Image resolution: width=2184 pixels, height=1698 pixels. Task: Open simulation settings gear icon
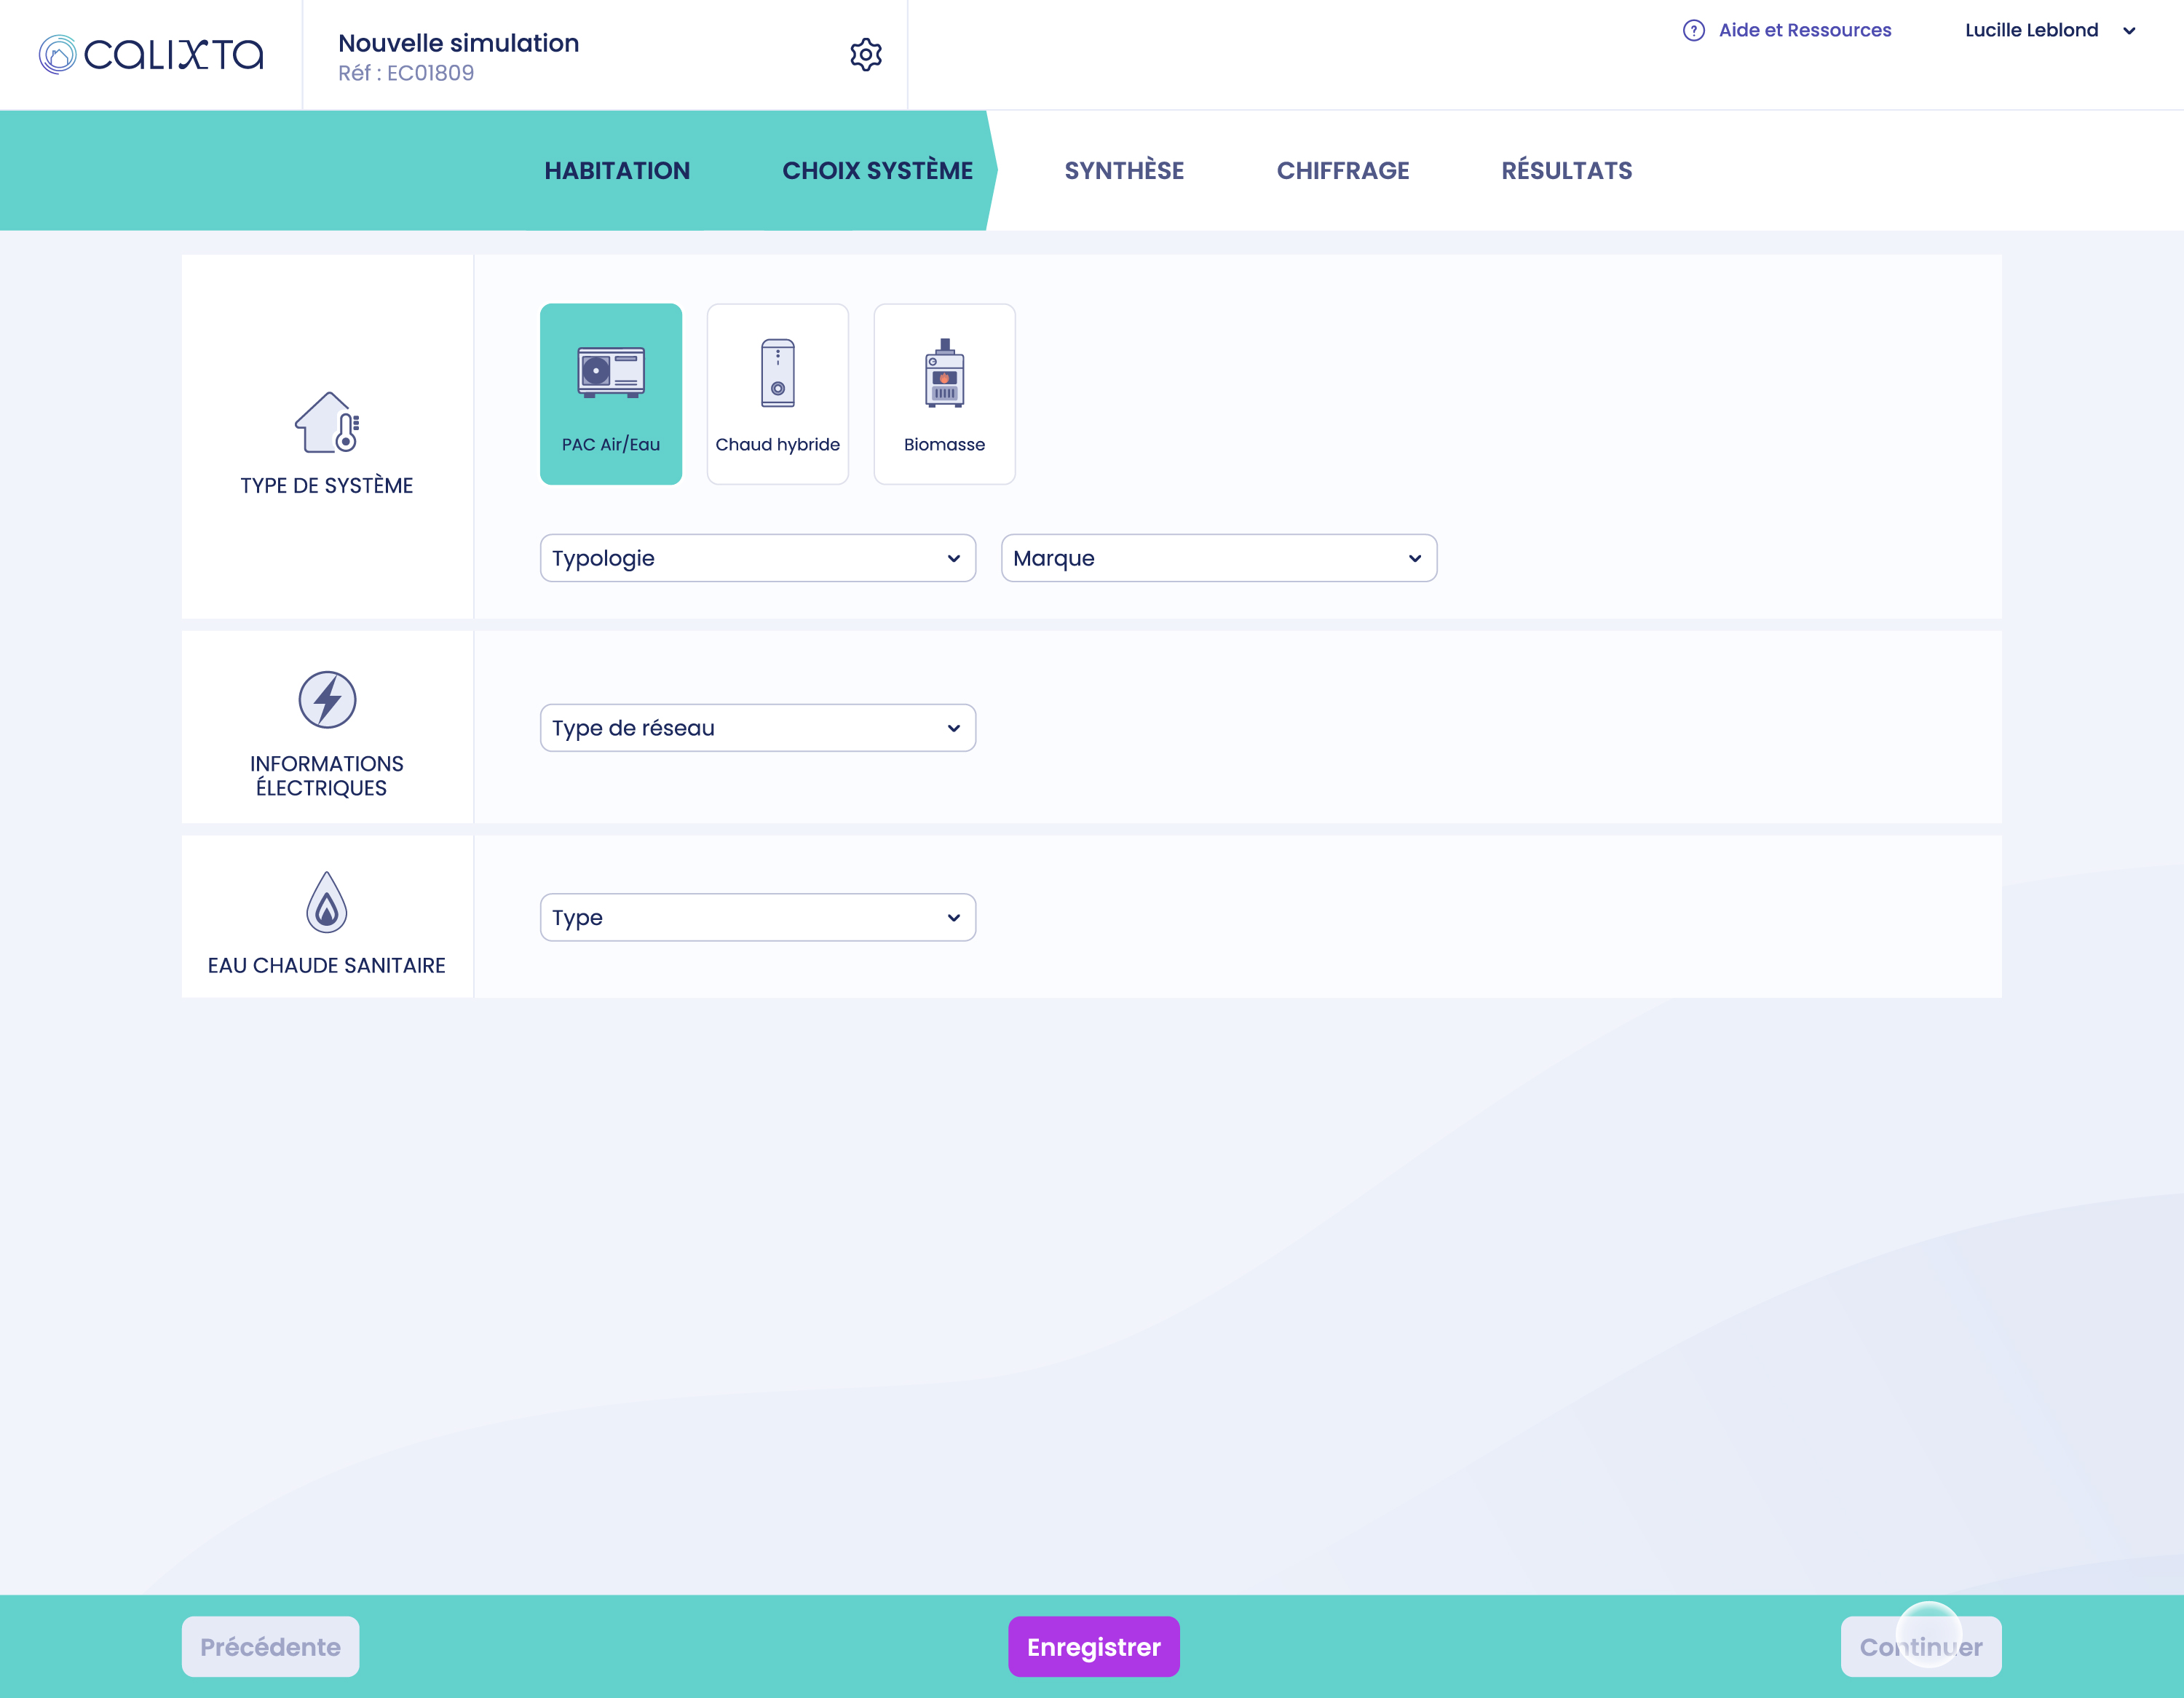866,54
